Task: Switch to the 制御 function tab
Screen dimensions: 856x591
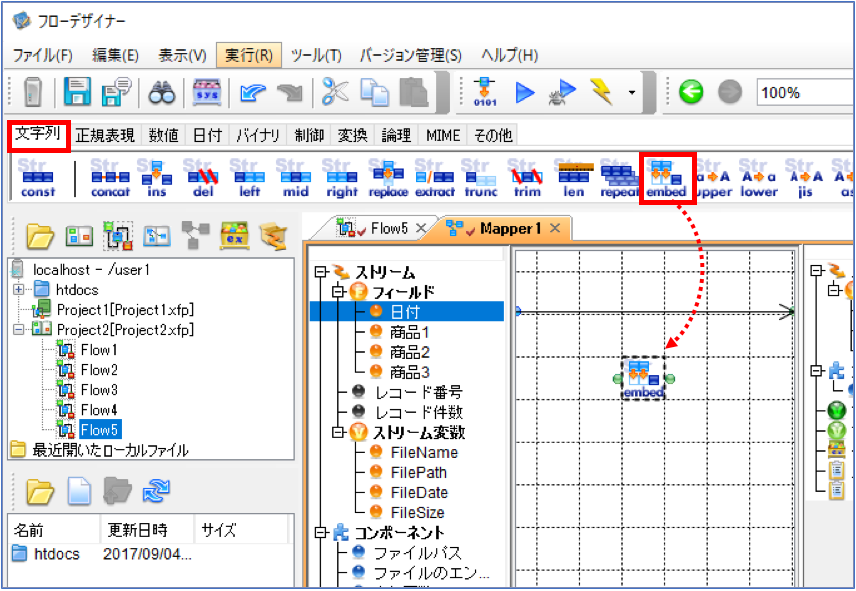Action: 310,135
